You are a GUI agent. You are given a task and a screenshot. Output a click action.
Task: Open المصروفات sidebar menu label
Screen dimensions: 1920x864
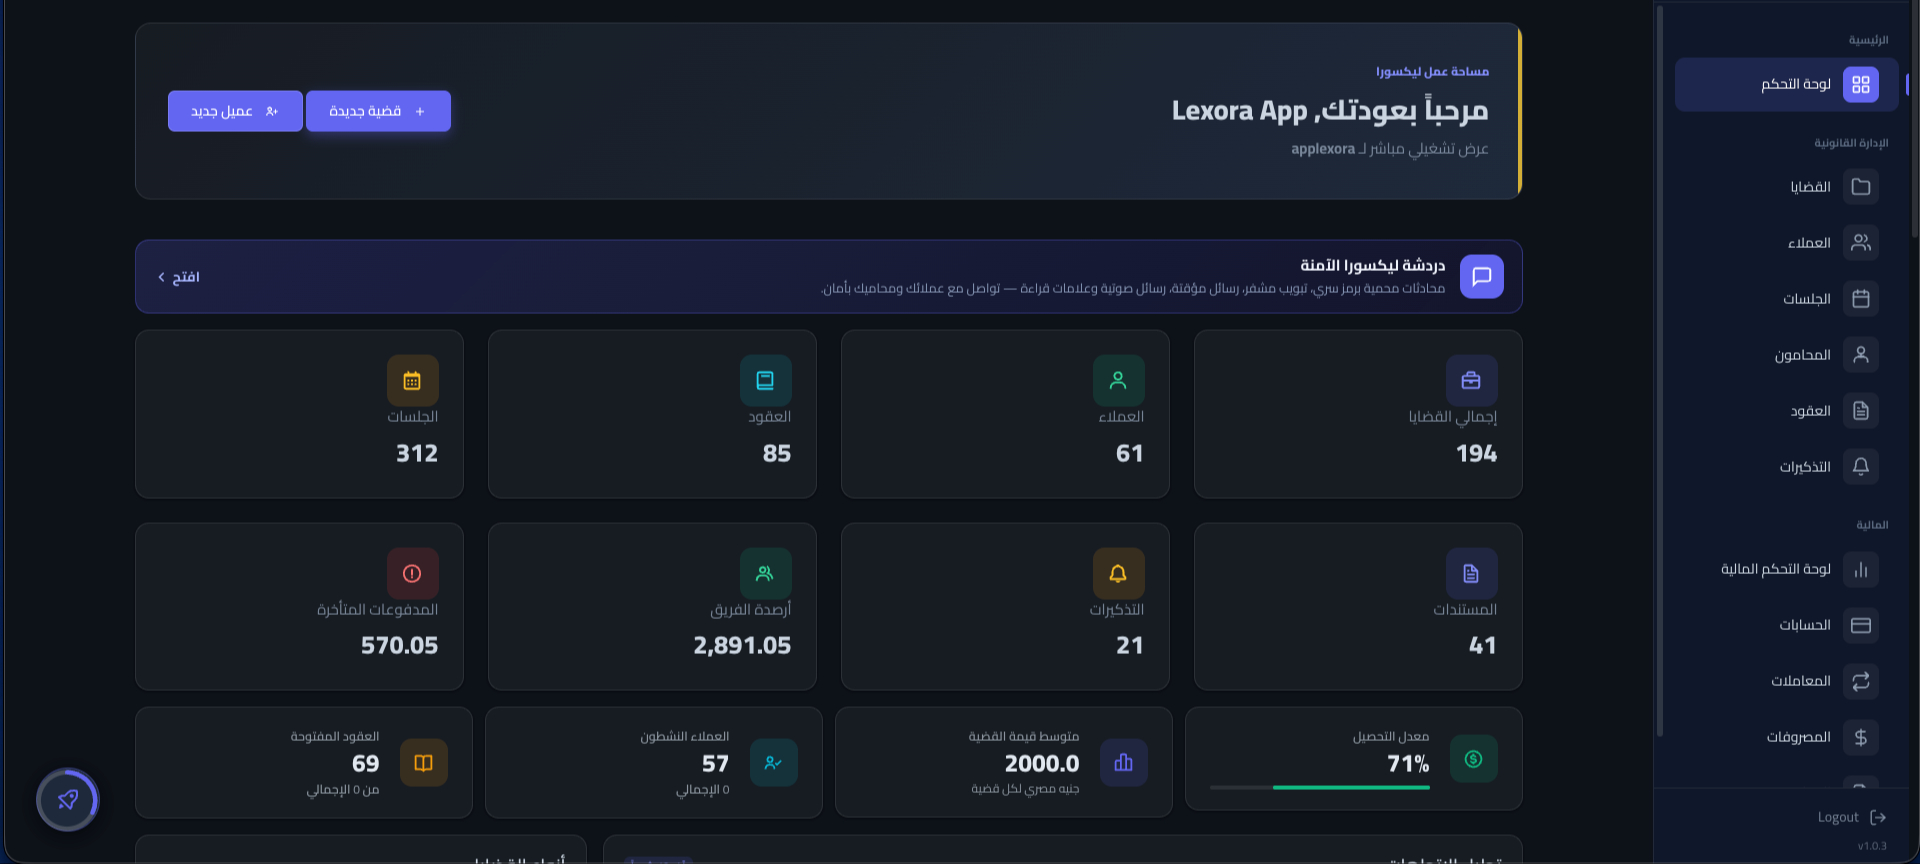pos(1799,738)
